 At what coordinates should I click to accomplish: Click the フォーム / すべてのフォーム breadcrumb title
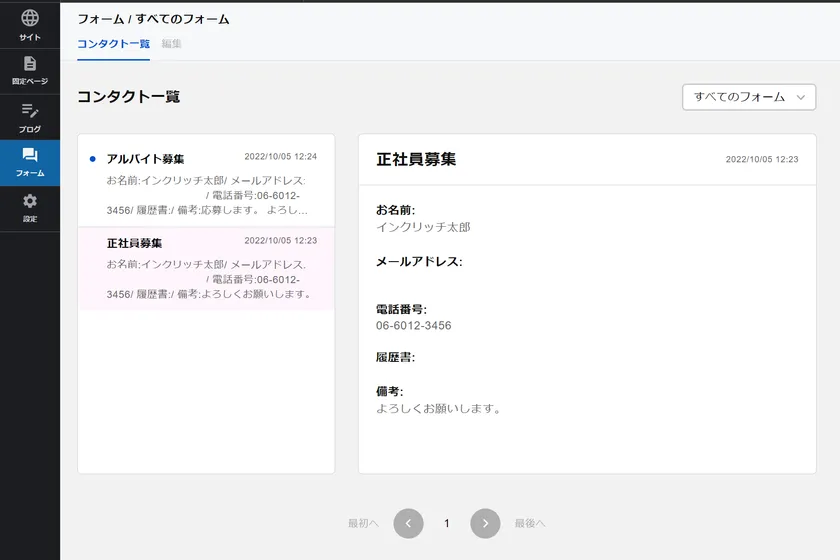153,19
